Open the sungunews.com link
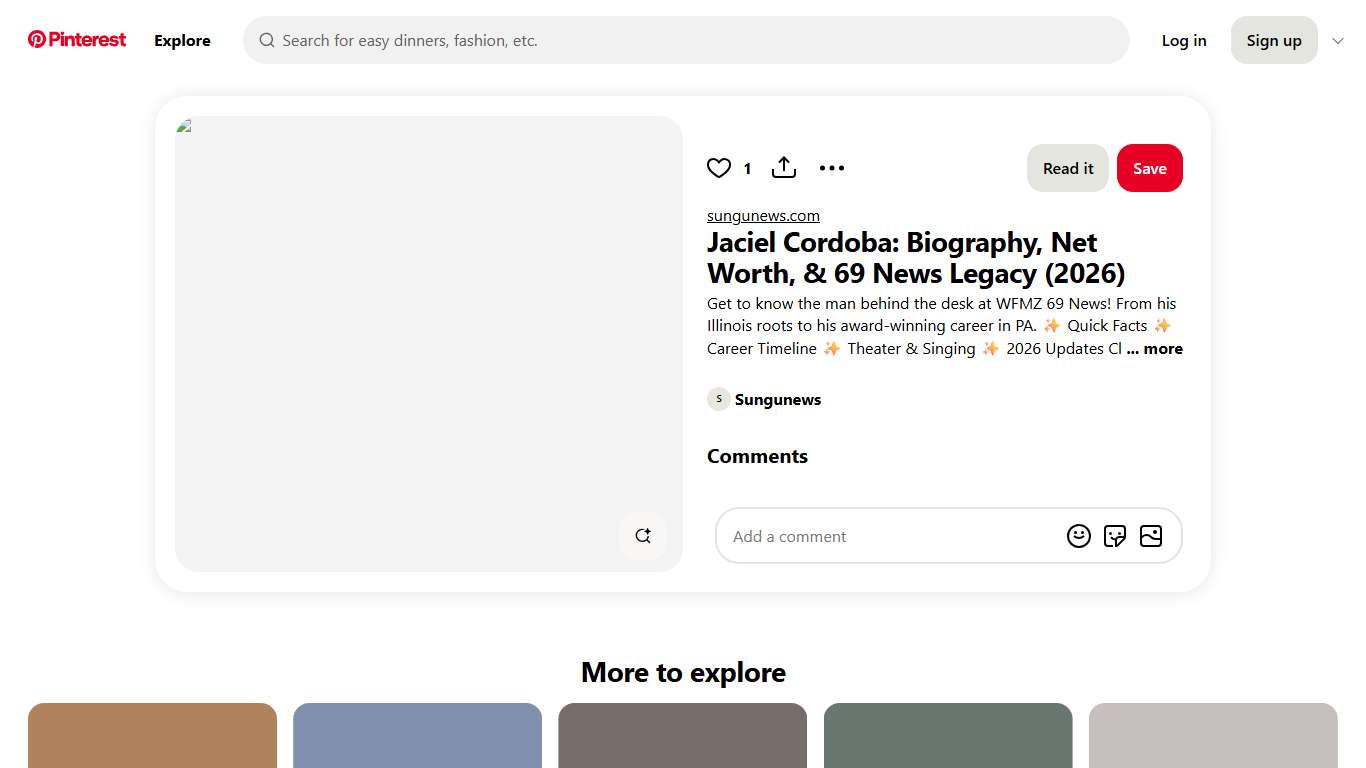 pyautogui.click(x=763, y=215)
